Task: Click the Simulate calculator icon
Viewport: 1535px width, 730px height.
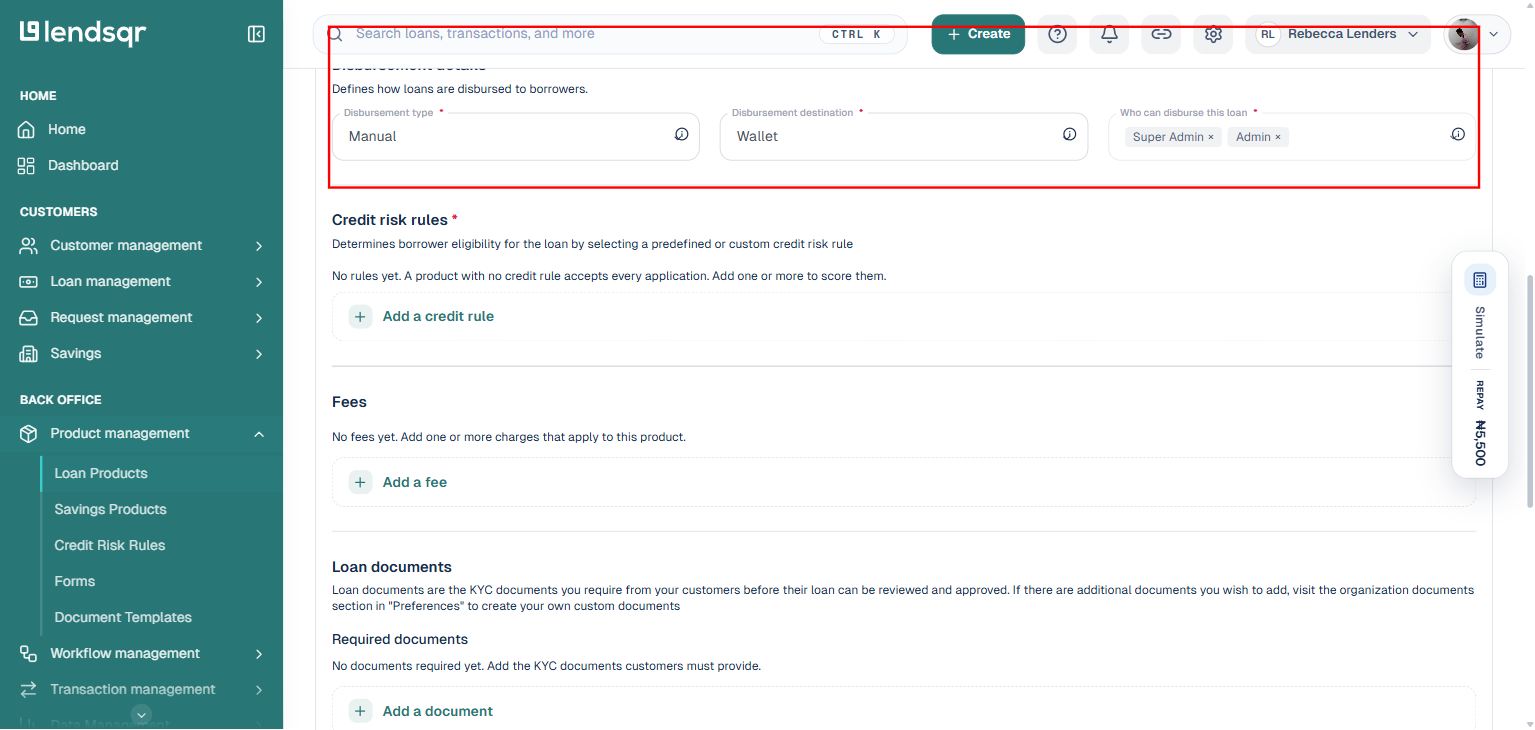Action: coord(1480,280)
